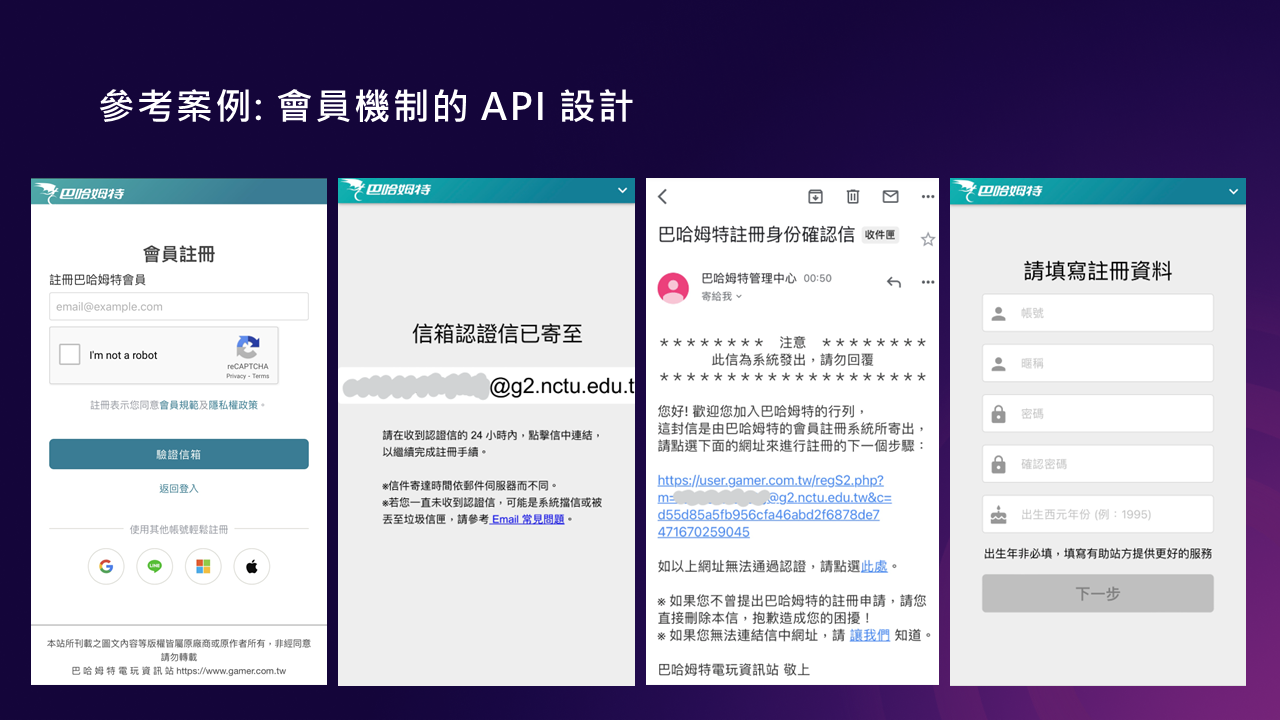Open the header chevron on 信箱認證信 page
This screenshot has height=720, width=1280.
click(622, 190)
